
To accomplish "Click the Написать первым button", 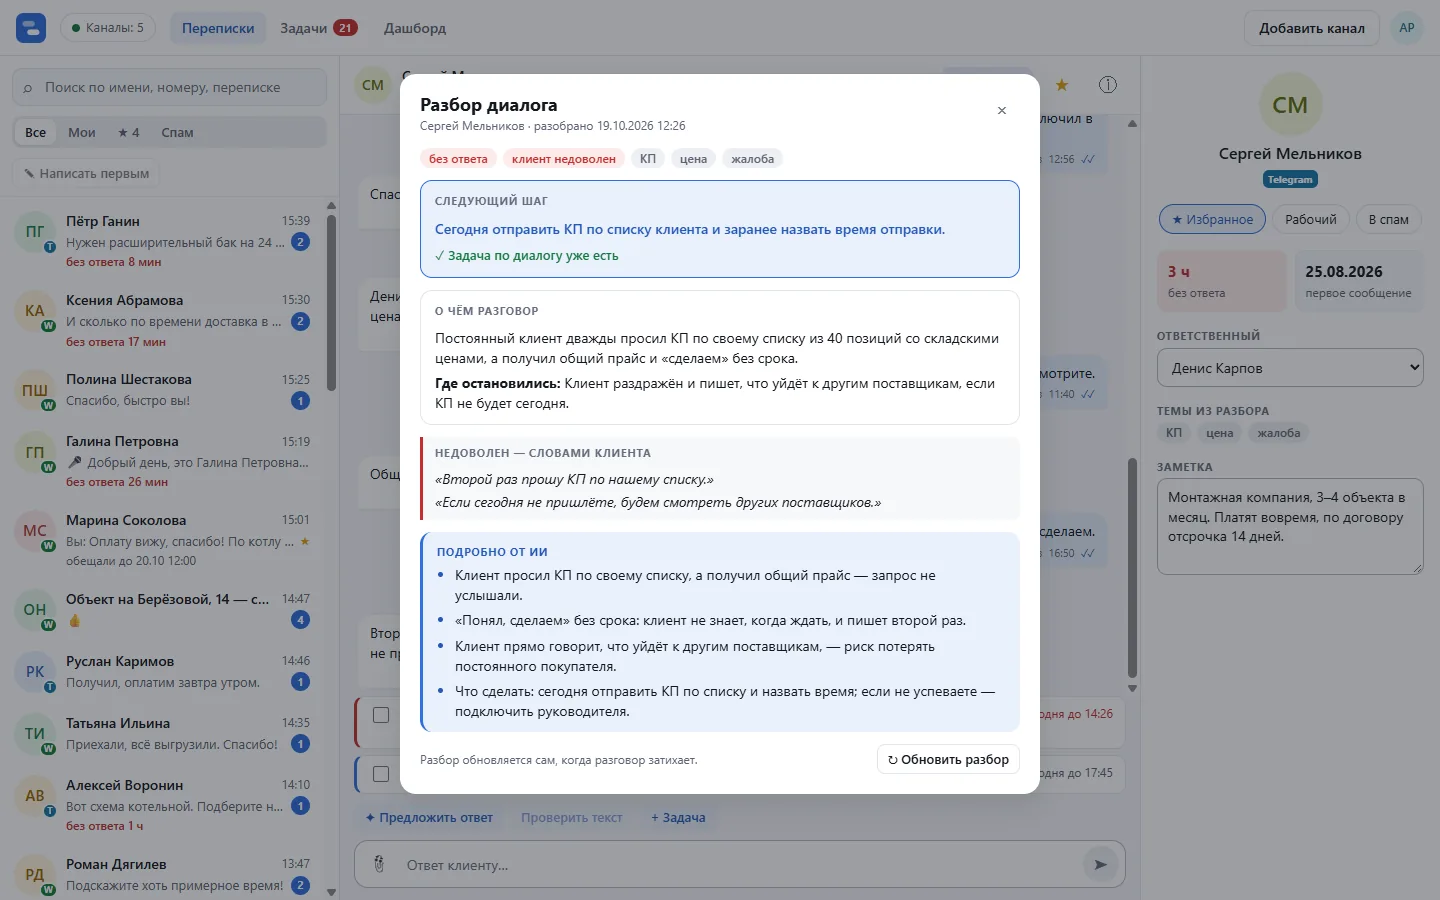I will point(87,173).
